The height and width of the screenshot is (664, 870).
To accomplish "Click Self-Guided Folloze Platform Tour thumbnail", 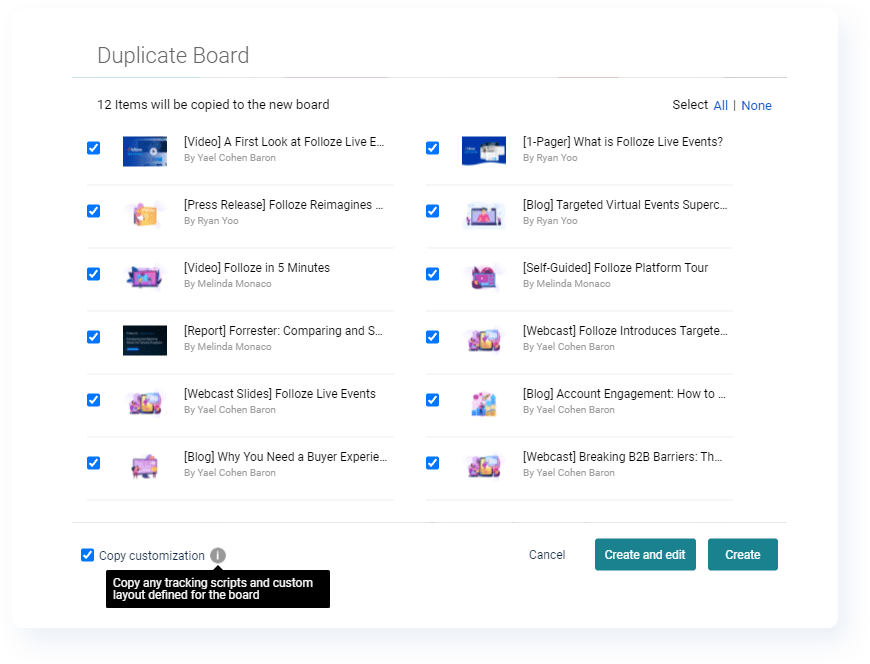I will pyautogui.click(x=483, y=277).
